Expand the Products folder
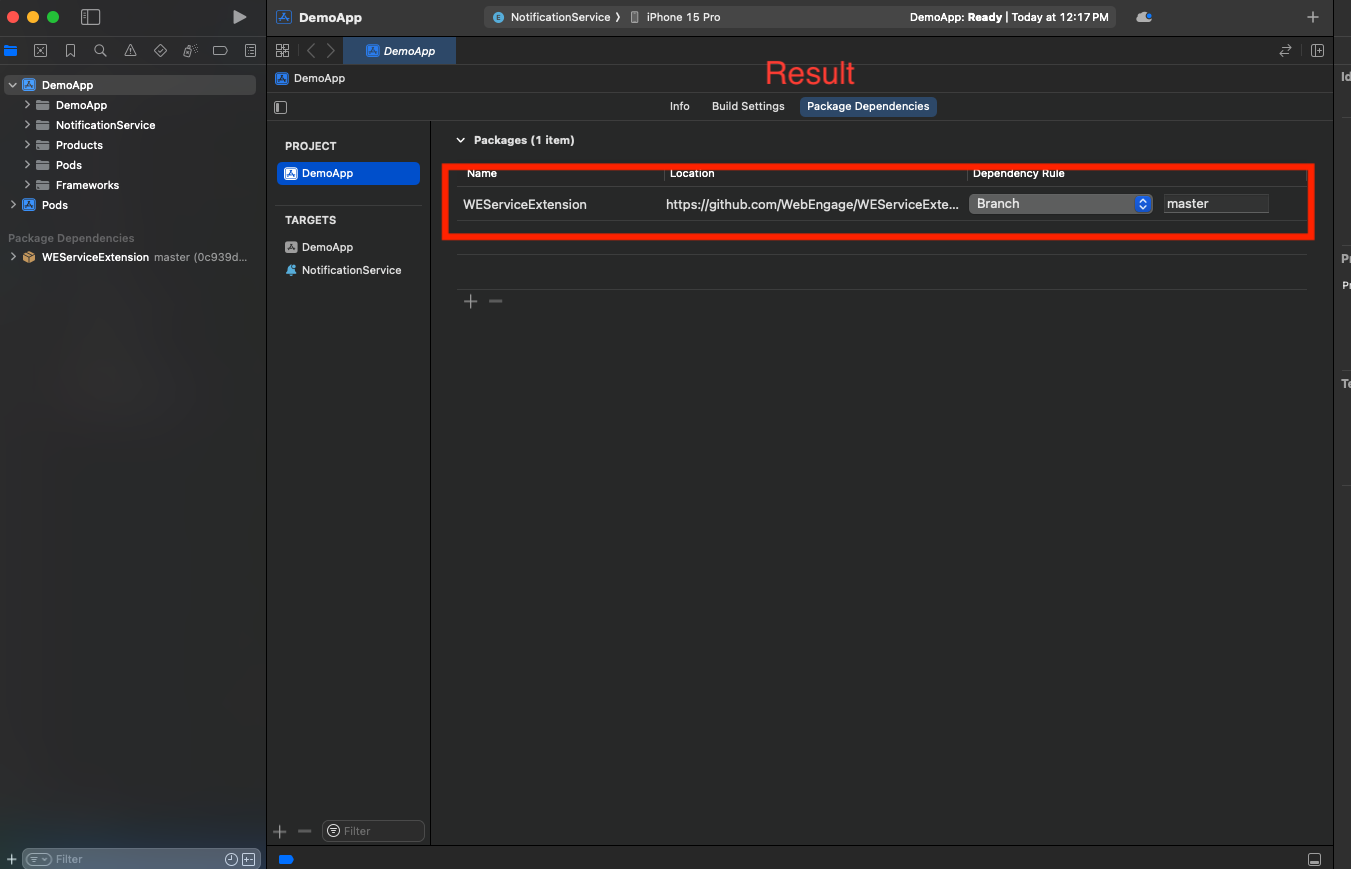 (28, 145)
